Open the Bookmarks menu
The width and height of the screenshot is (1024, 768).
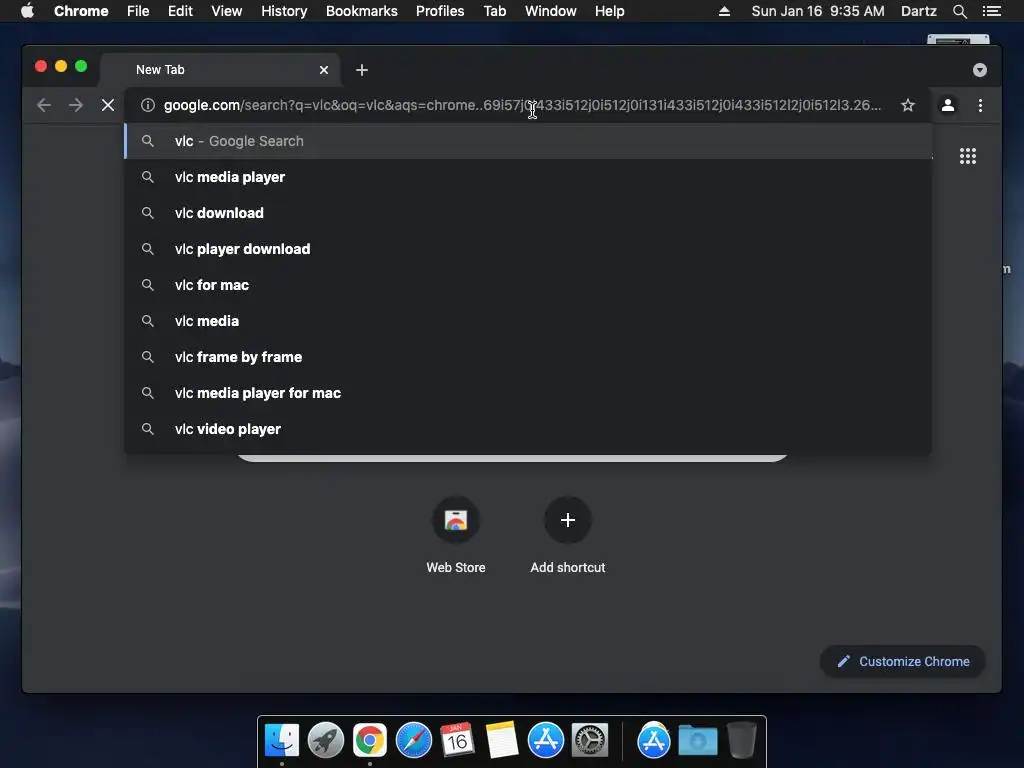click(362, 11)
